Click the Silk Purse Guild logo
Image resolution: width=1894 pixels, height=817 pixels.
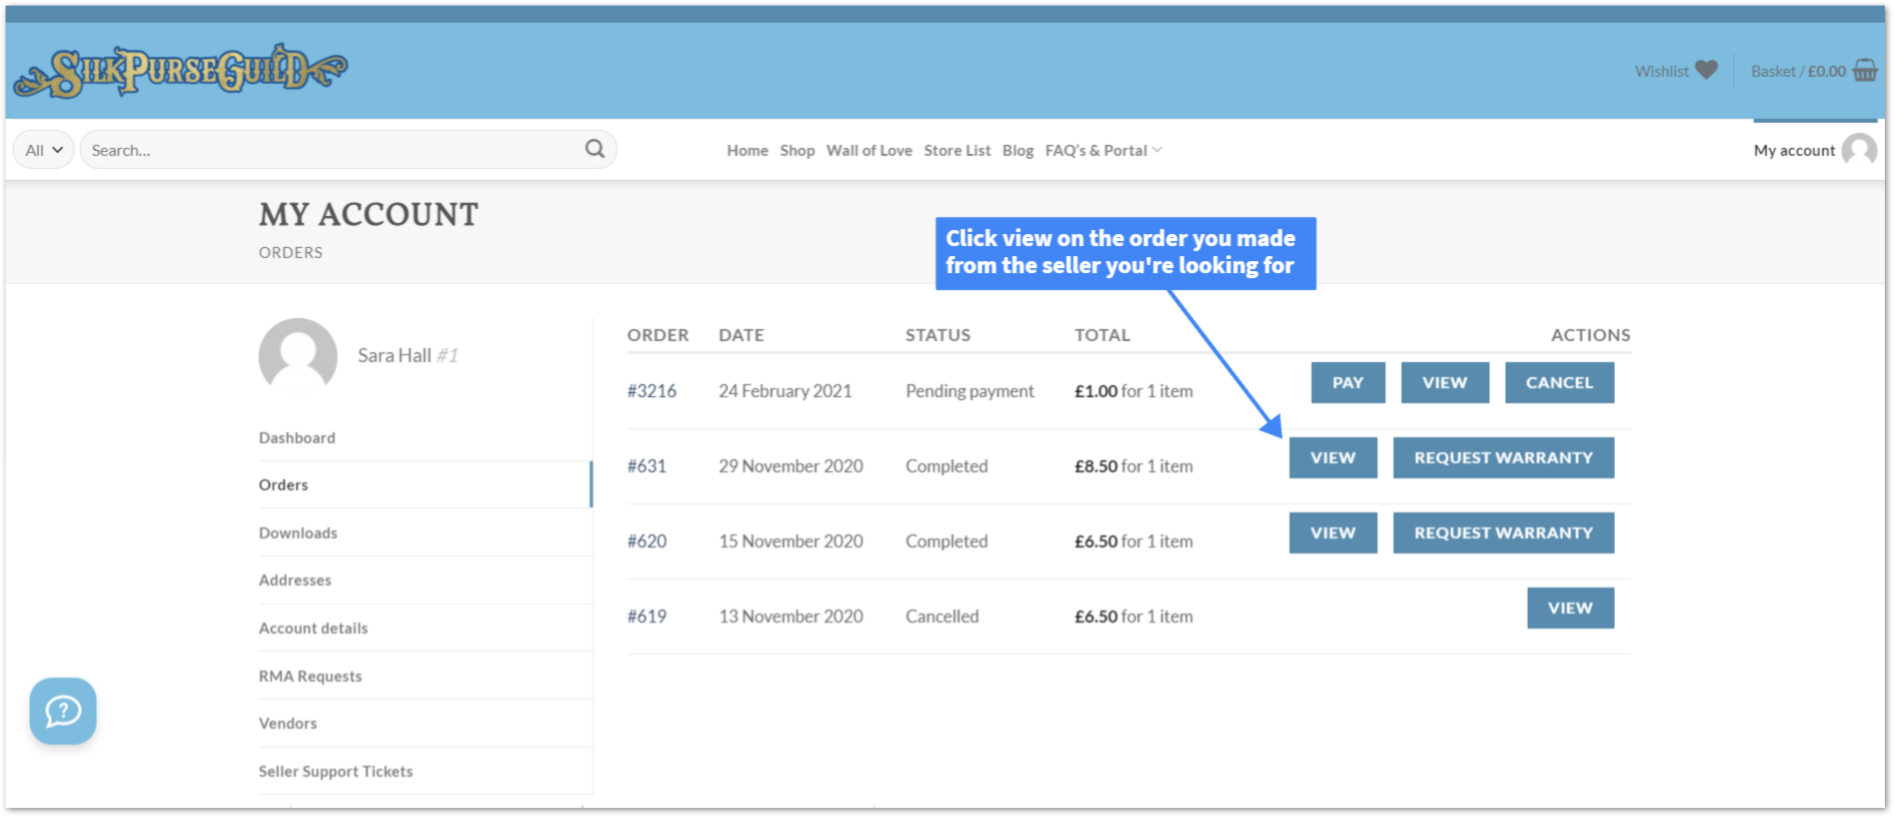pos(180,71)
